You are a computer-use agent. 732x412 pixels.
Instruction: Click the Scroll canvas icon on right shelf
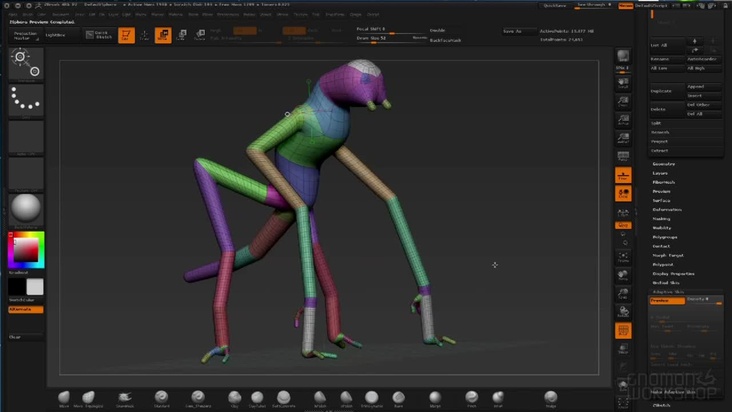[x=623, y=84]
